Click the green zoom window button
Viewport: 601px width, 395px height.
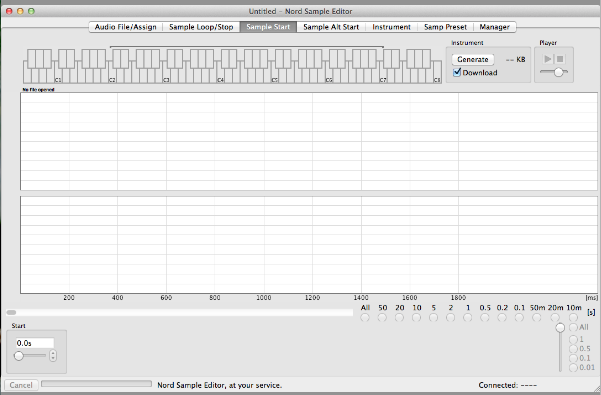31,11
